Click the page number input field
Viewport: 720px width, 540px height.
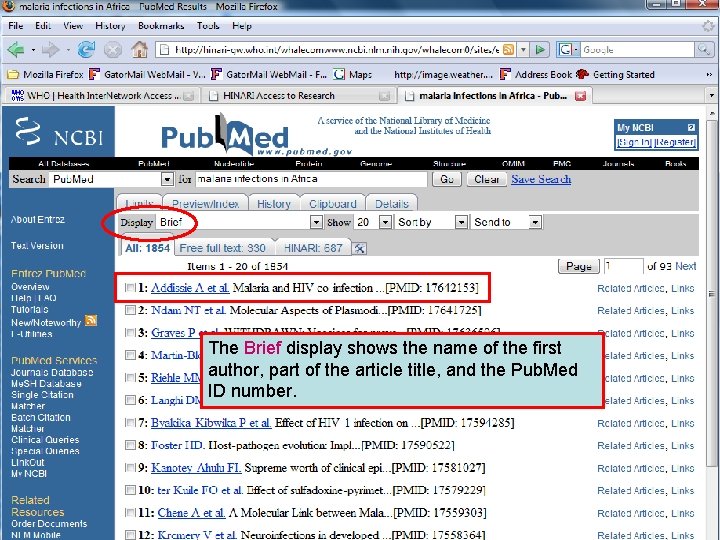(624, 266)
